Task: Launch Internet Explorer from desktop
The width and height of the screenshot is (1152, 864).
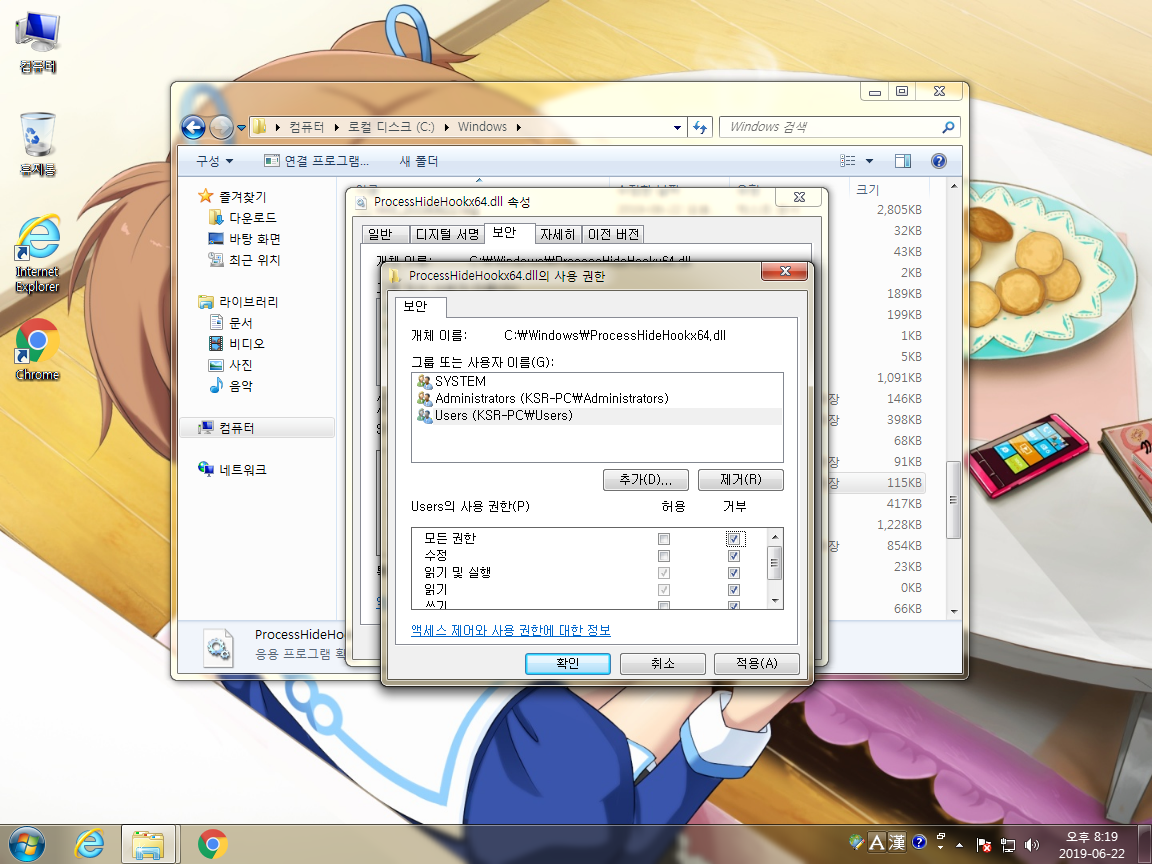Action: point(37,253)
